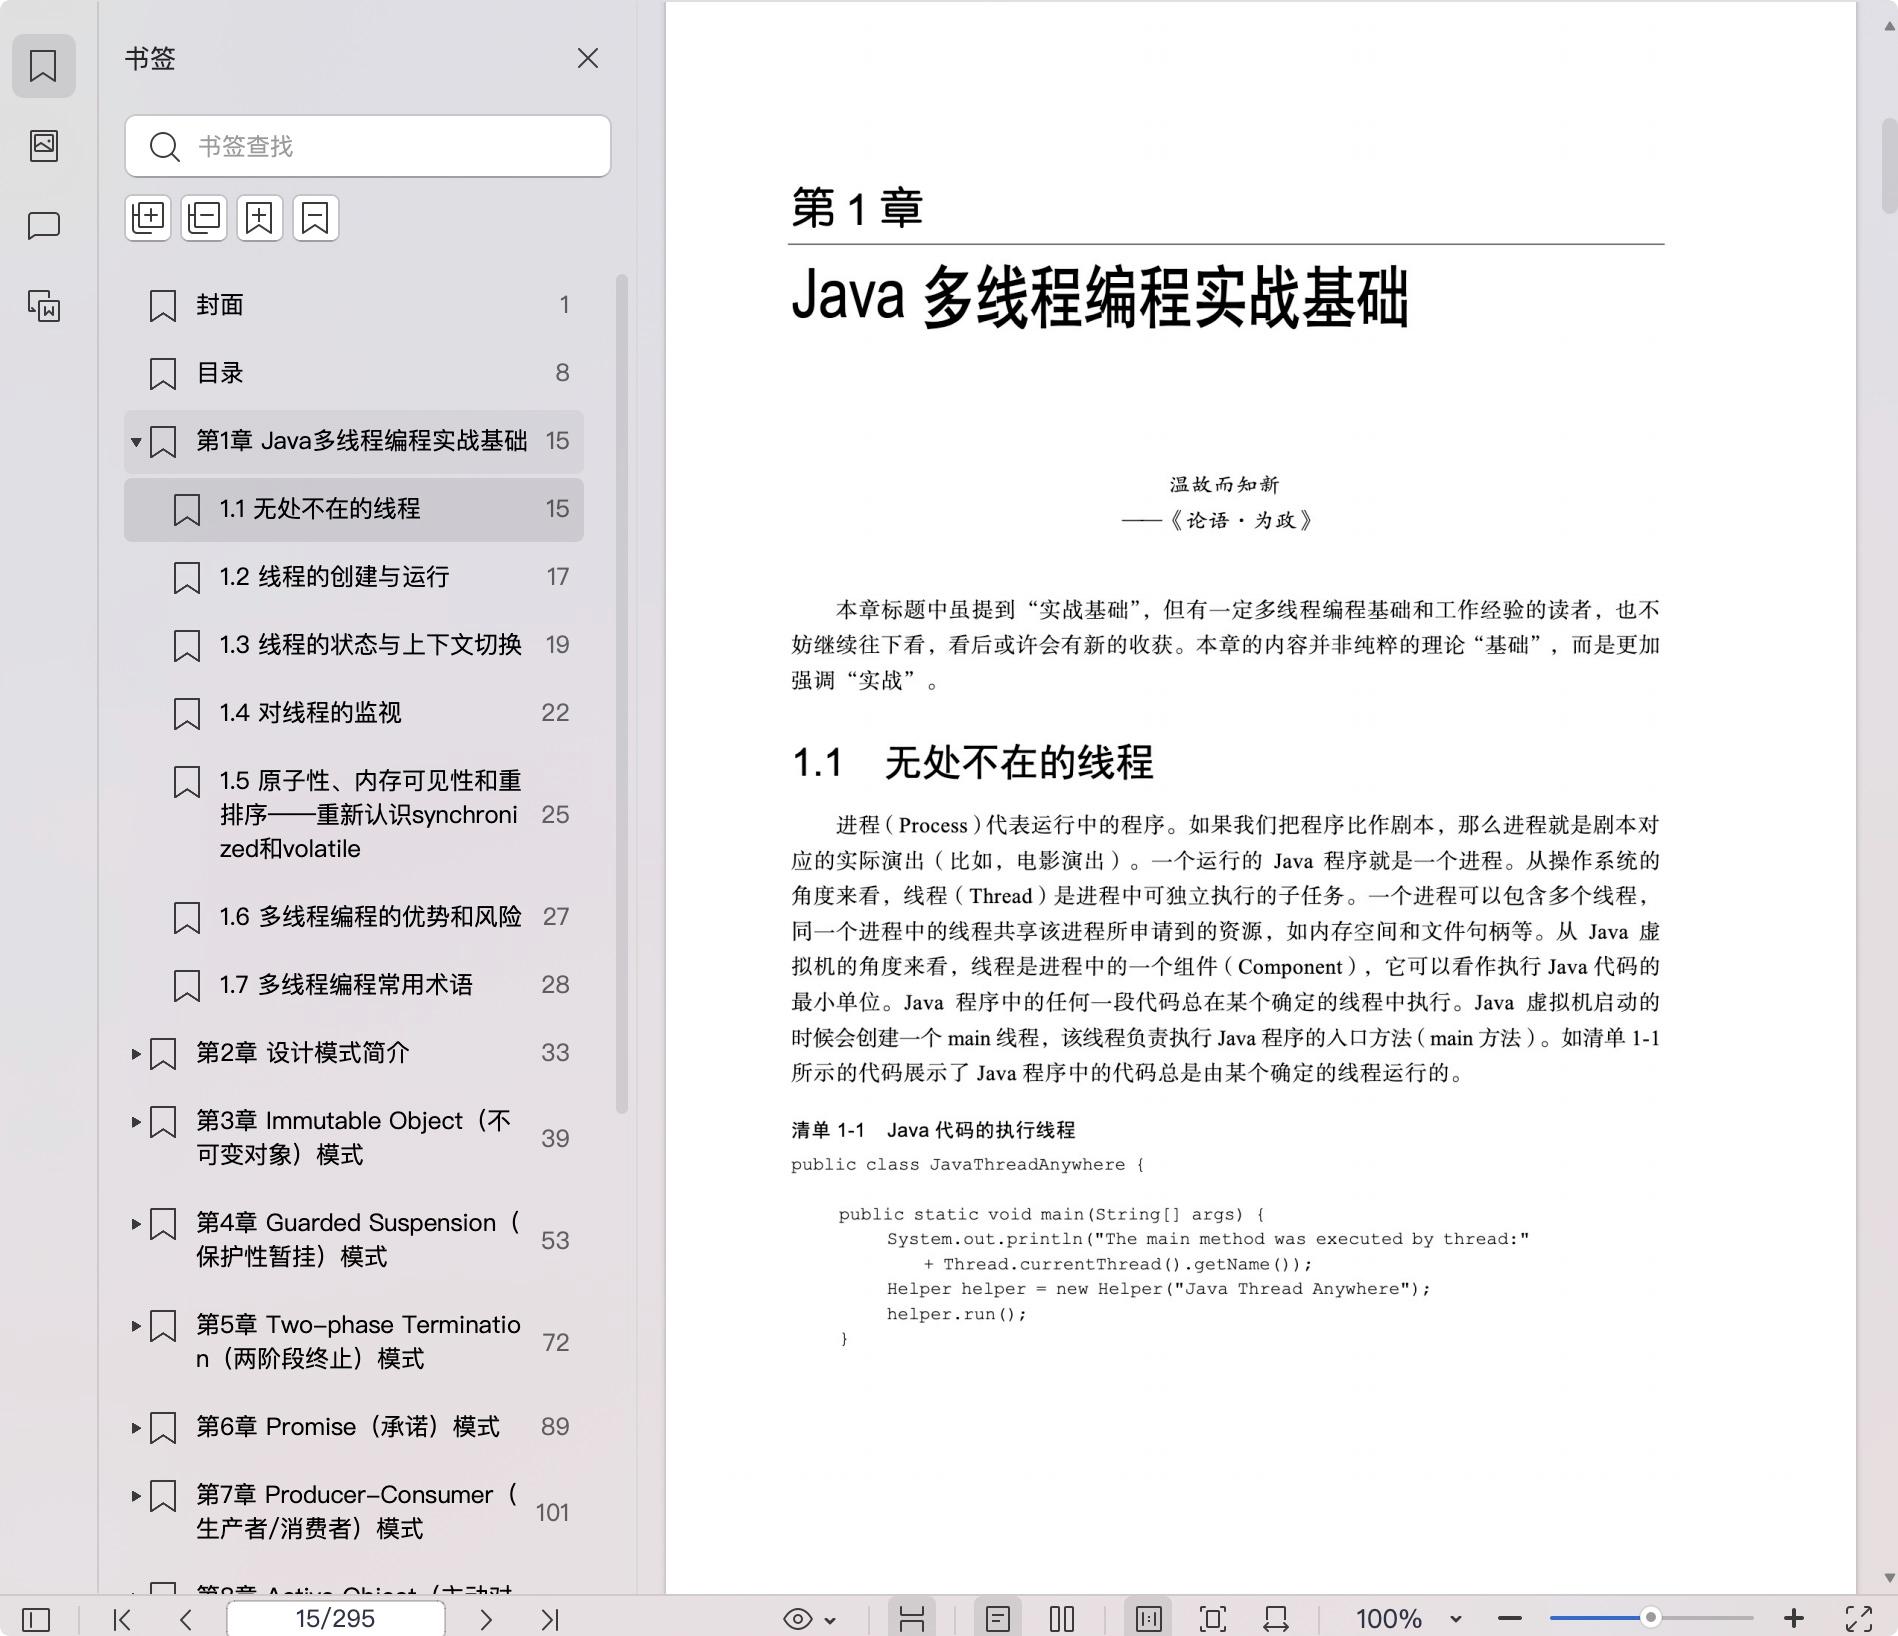Click heading text 1.1 无处不在的线程 on page

(x=972, y=762)
